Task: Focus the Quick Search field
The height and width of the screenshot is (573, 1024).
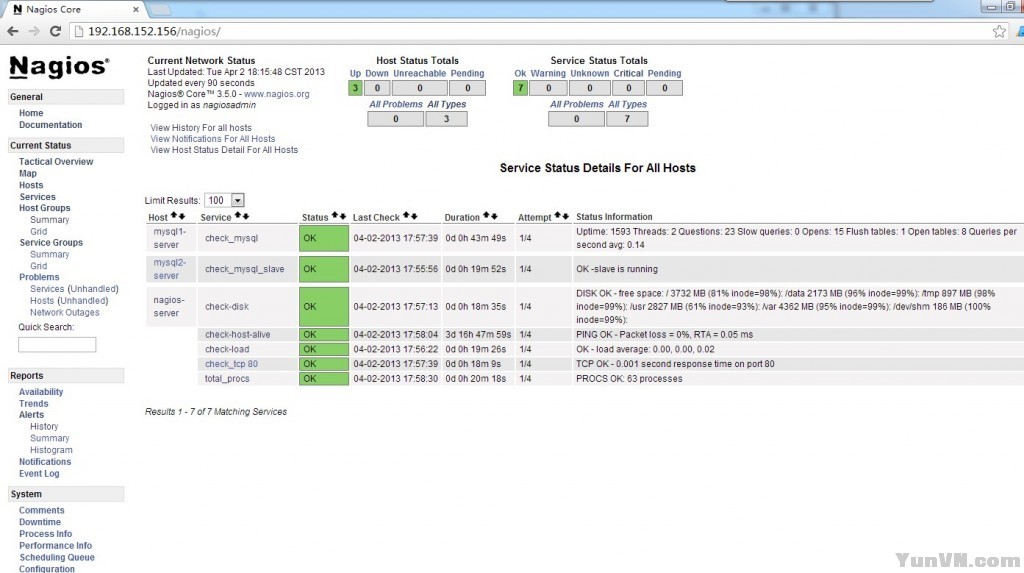Action: [x=57, y=344]
